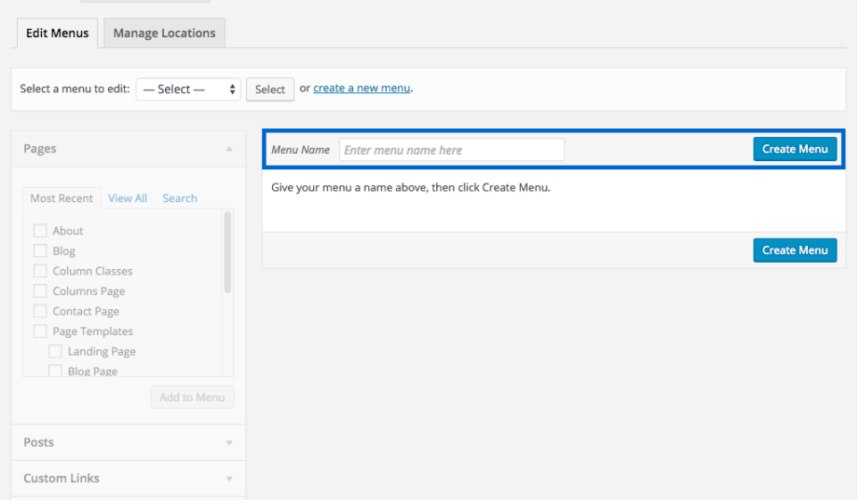Show the View All pages tab
This screenshot has width=860, height=500.
(127, 198)
